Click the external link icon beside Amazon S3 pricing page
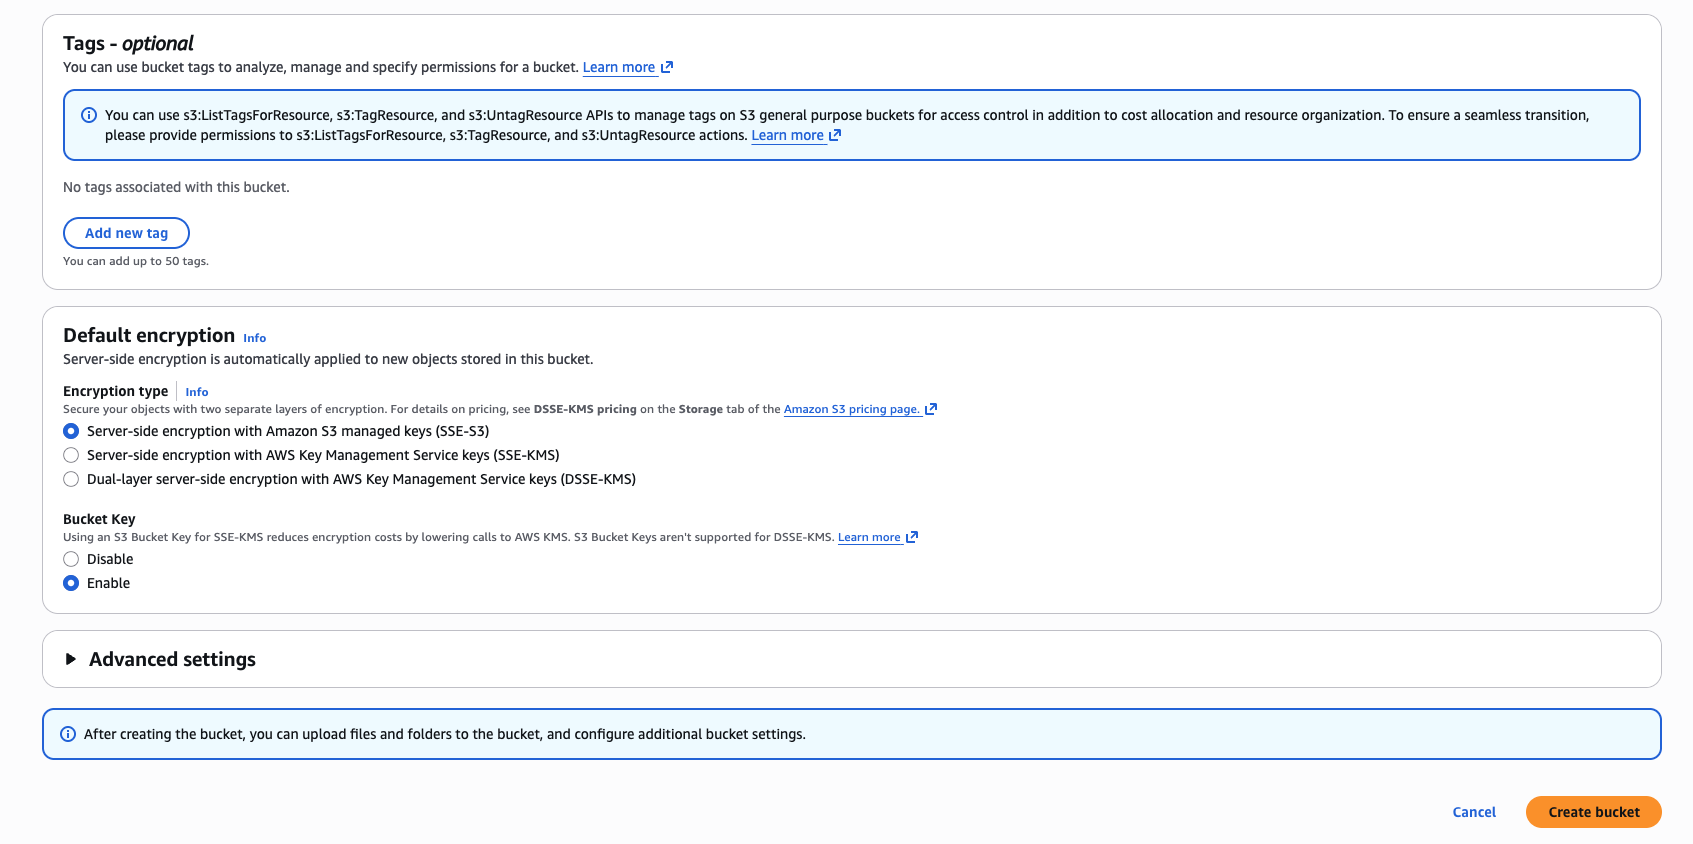 coord(931,409)
